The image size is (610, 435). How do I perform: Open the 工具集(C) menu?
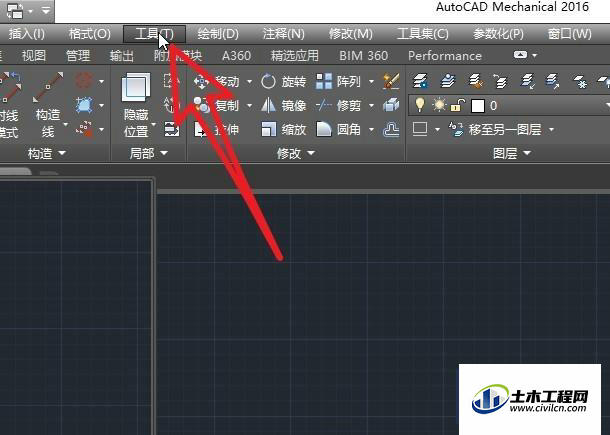[423, 34]
